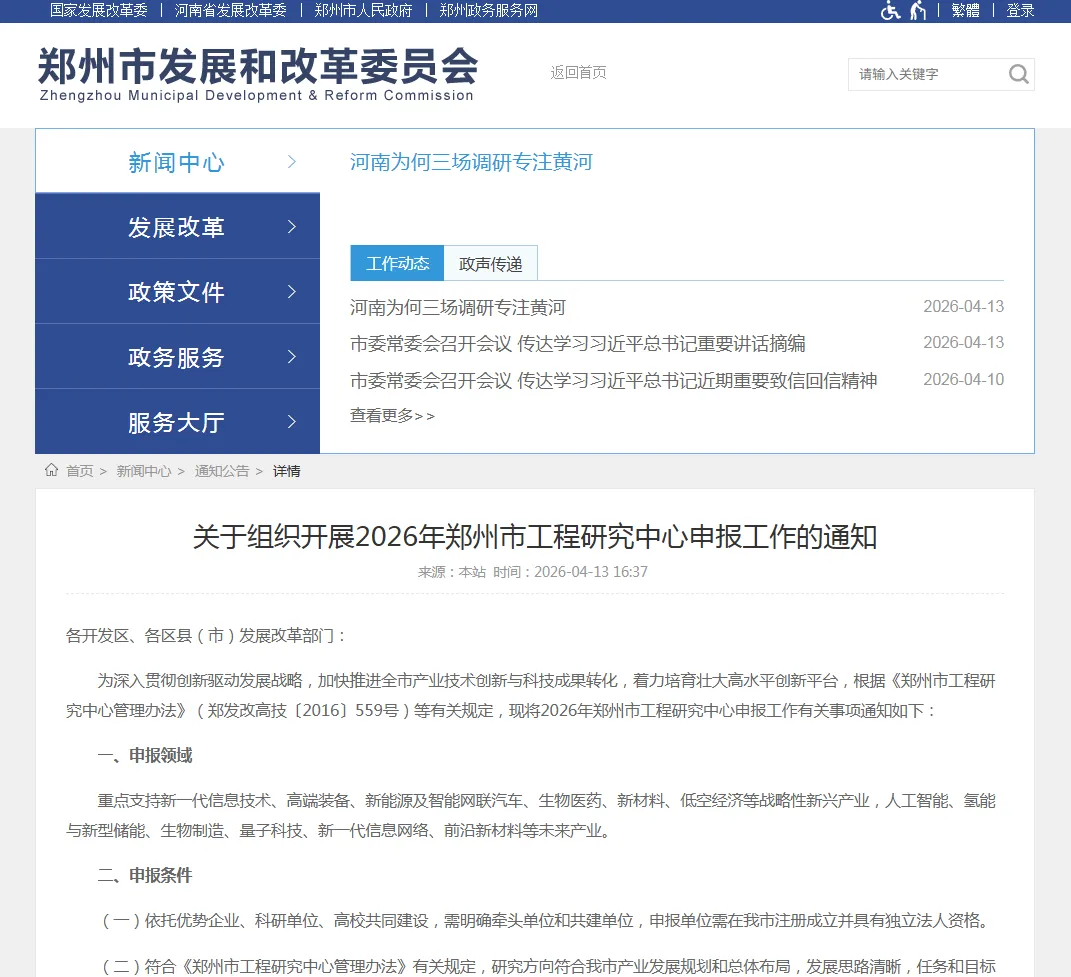Viewport: 1071px width, 977px height.
Task: Open the 服务大厅 menu item
Action: [x=178, y=421]
